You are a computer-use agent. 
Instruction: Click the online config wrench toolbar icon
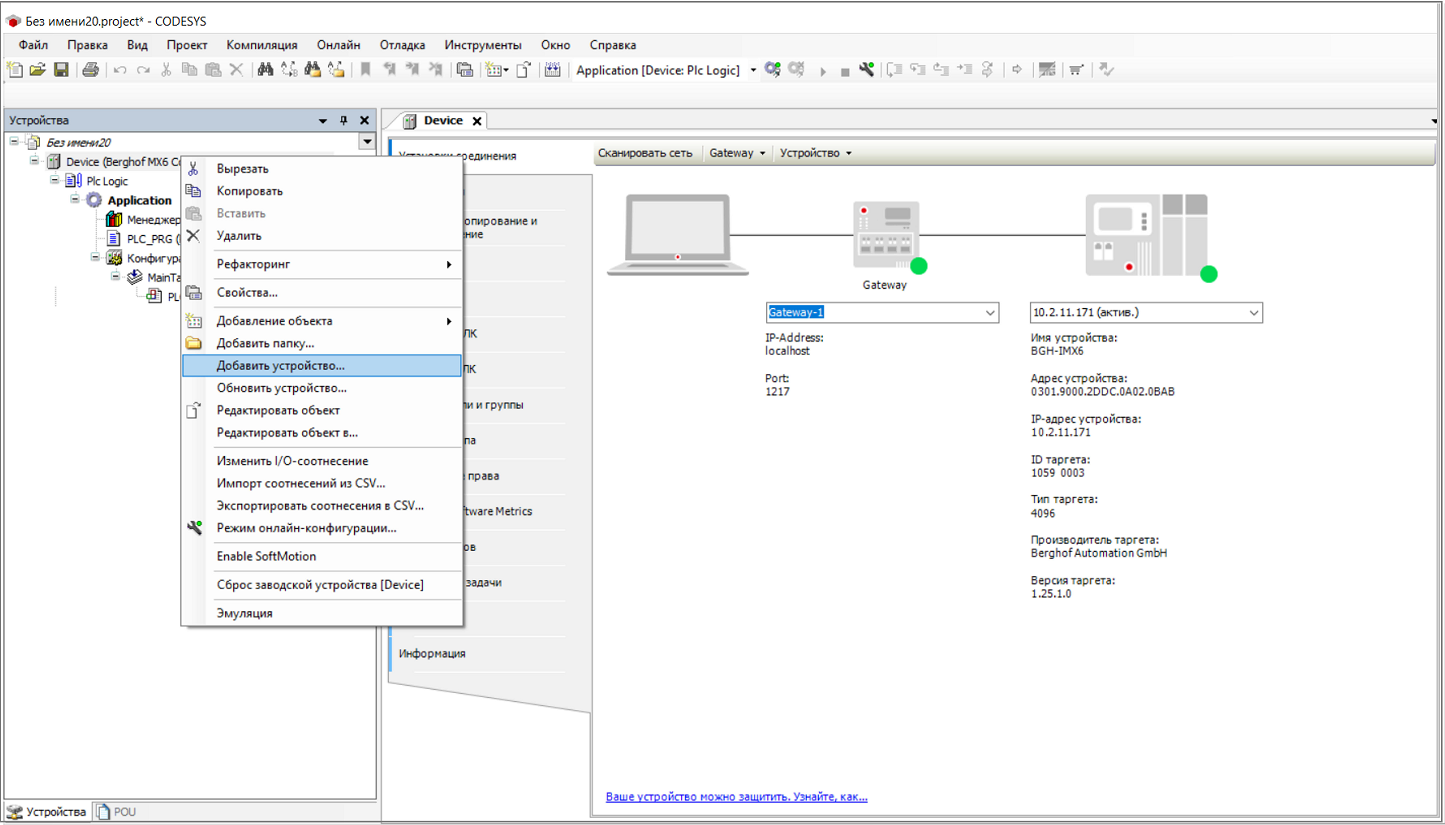[867, 70]
